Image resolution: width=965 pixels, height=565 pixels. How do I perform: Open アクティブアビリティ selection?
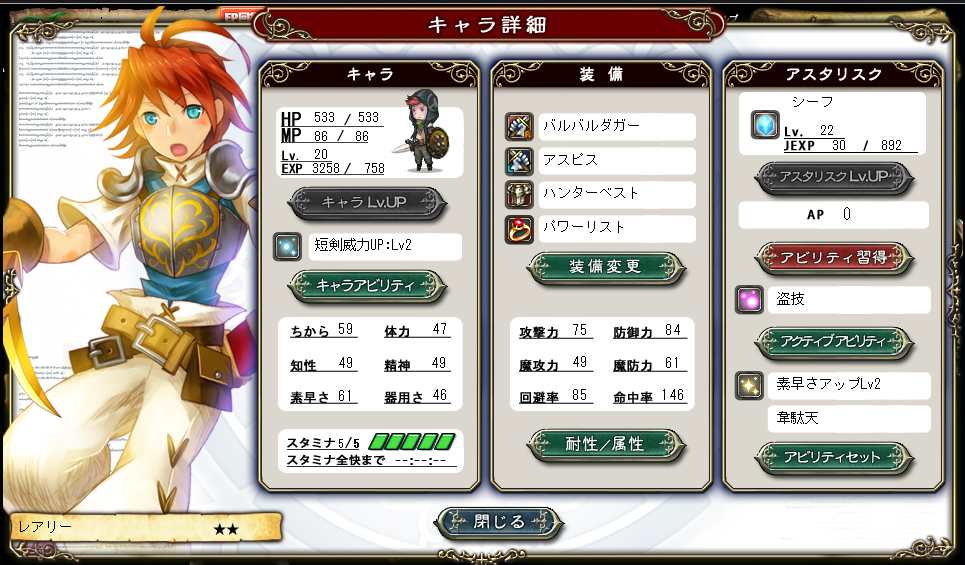point(834,342)
